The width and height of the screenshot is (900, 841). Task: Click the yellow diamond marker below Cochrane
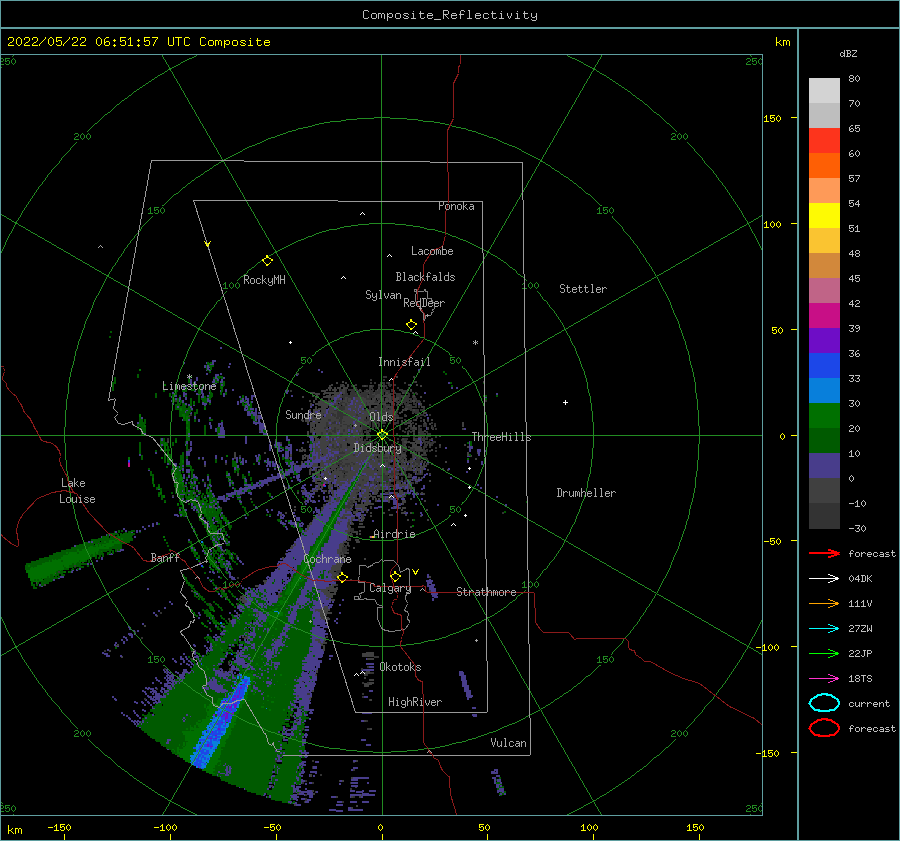[343, 578]
